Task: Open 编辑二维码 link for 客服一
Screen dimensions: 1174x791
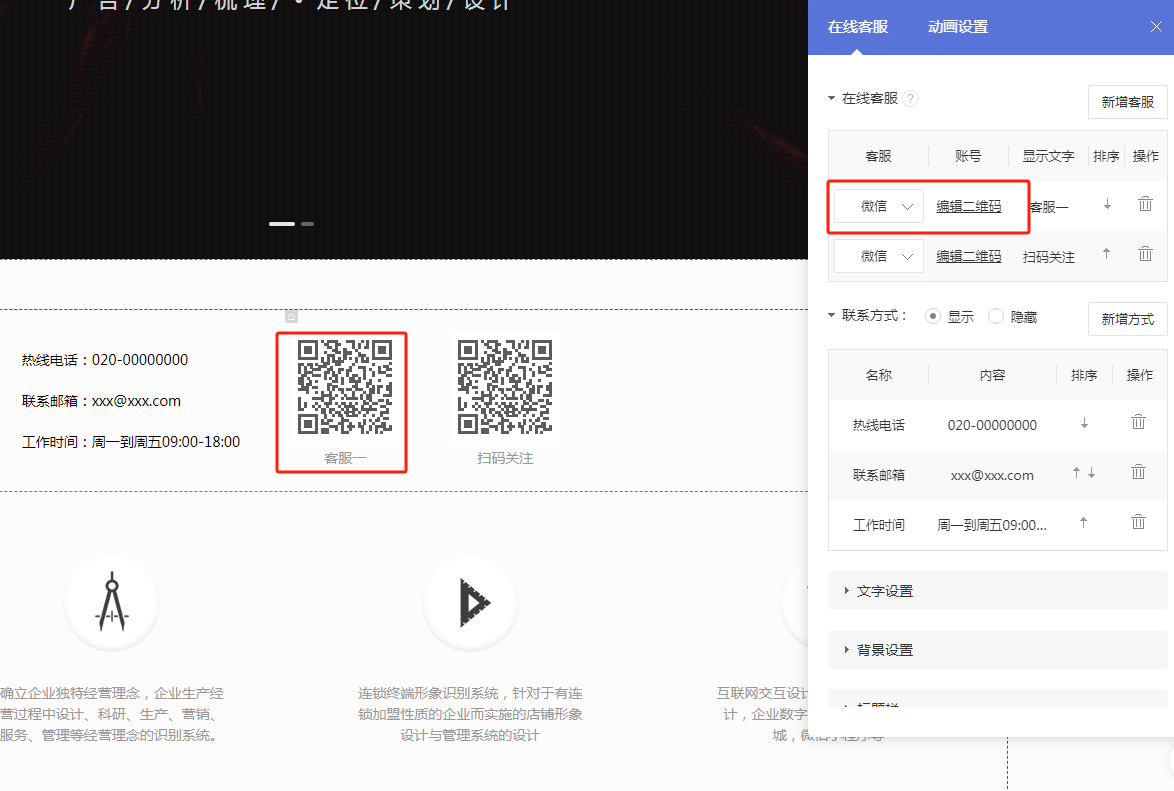Action: click(969, 206)
